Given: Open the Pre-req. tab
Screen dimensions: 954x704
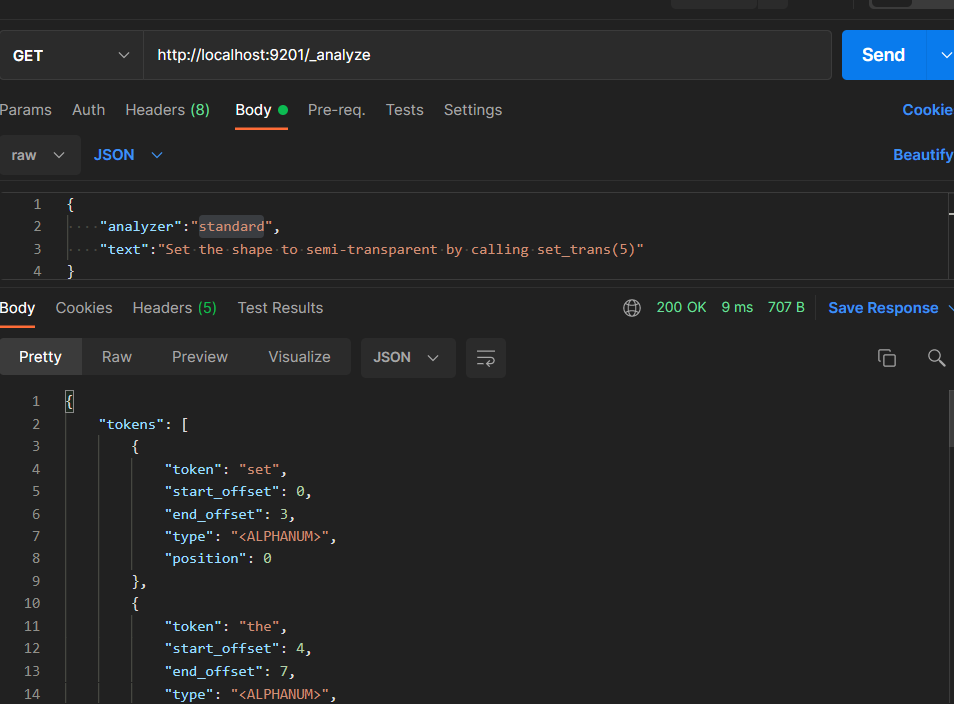Looking at the screenshot, I should (336, 110).
